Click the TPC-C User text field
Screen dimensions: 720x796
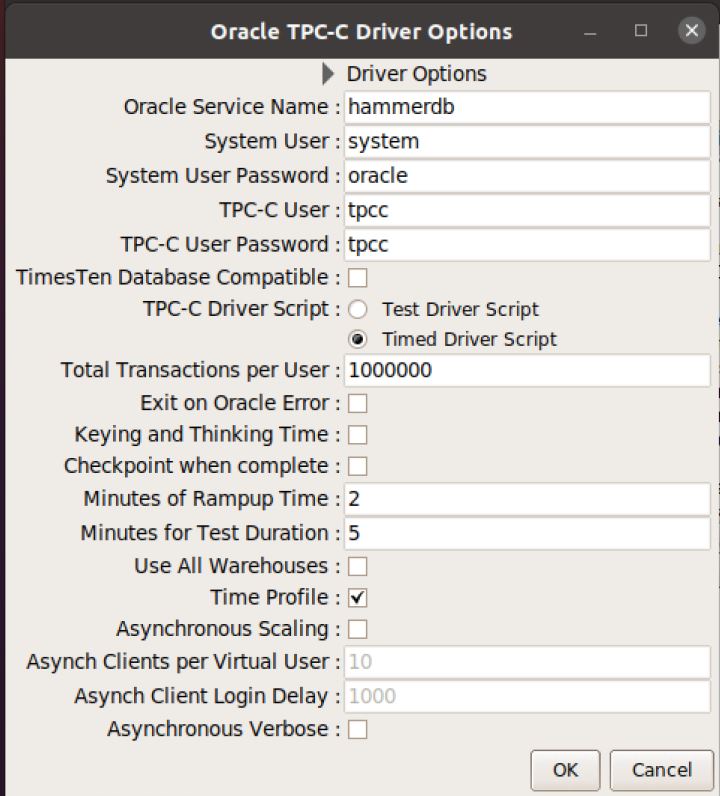pyautogui.click(x=526, y=210)
